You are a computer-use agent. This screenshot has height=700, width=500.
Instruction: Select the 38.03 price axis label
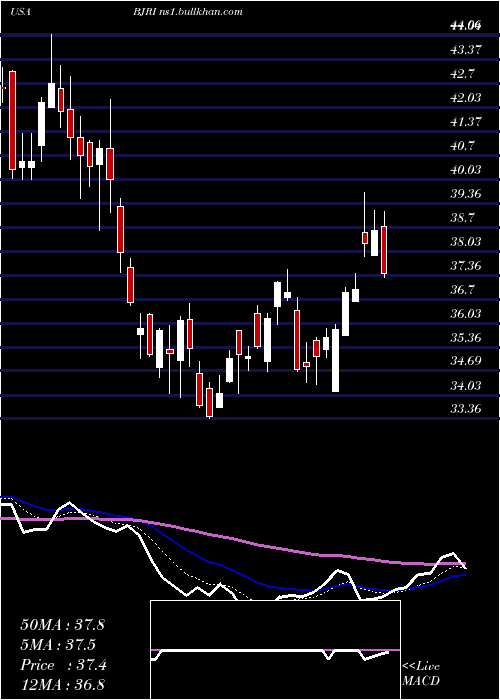coord(466,242)
